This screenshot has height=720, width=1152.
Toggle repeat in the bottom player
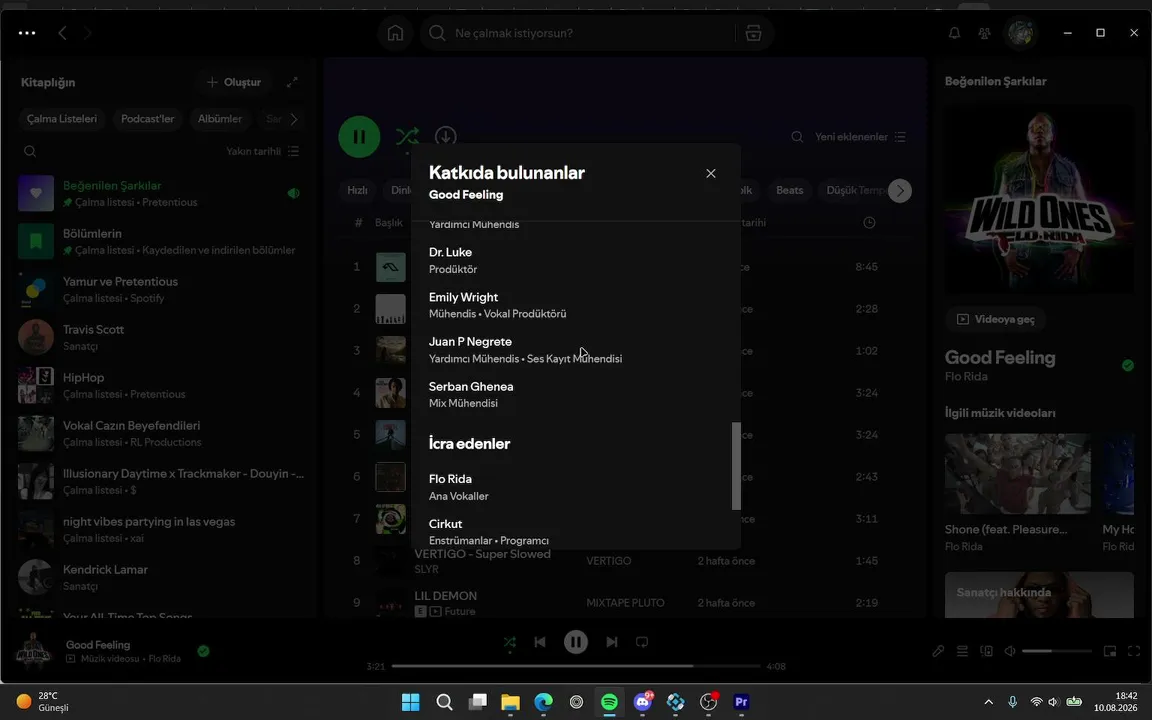(x=642, y=642)
